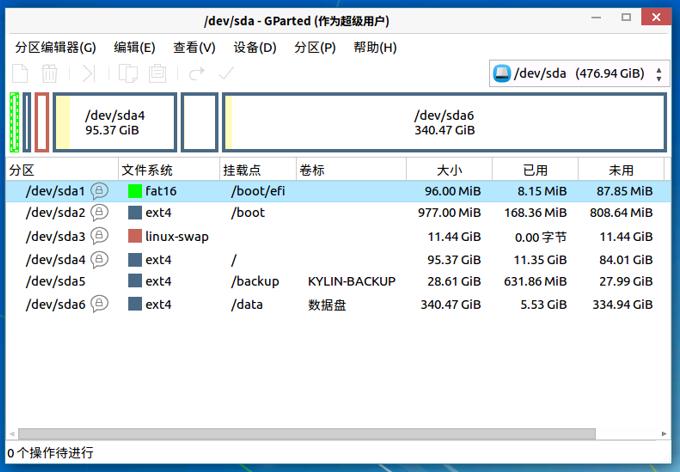The image size is (680, 472).
Task: Select the /dev/sda4 block in disk map
Action: [x=115, y=123]
